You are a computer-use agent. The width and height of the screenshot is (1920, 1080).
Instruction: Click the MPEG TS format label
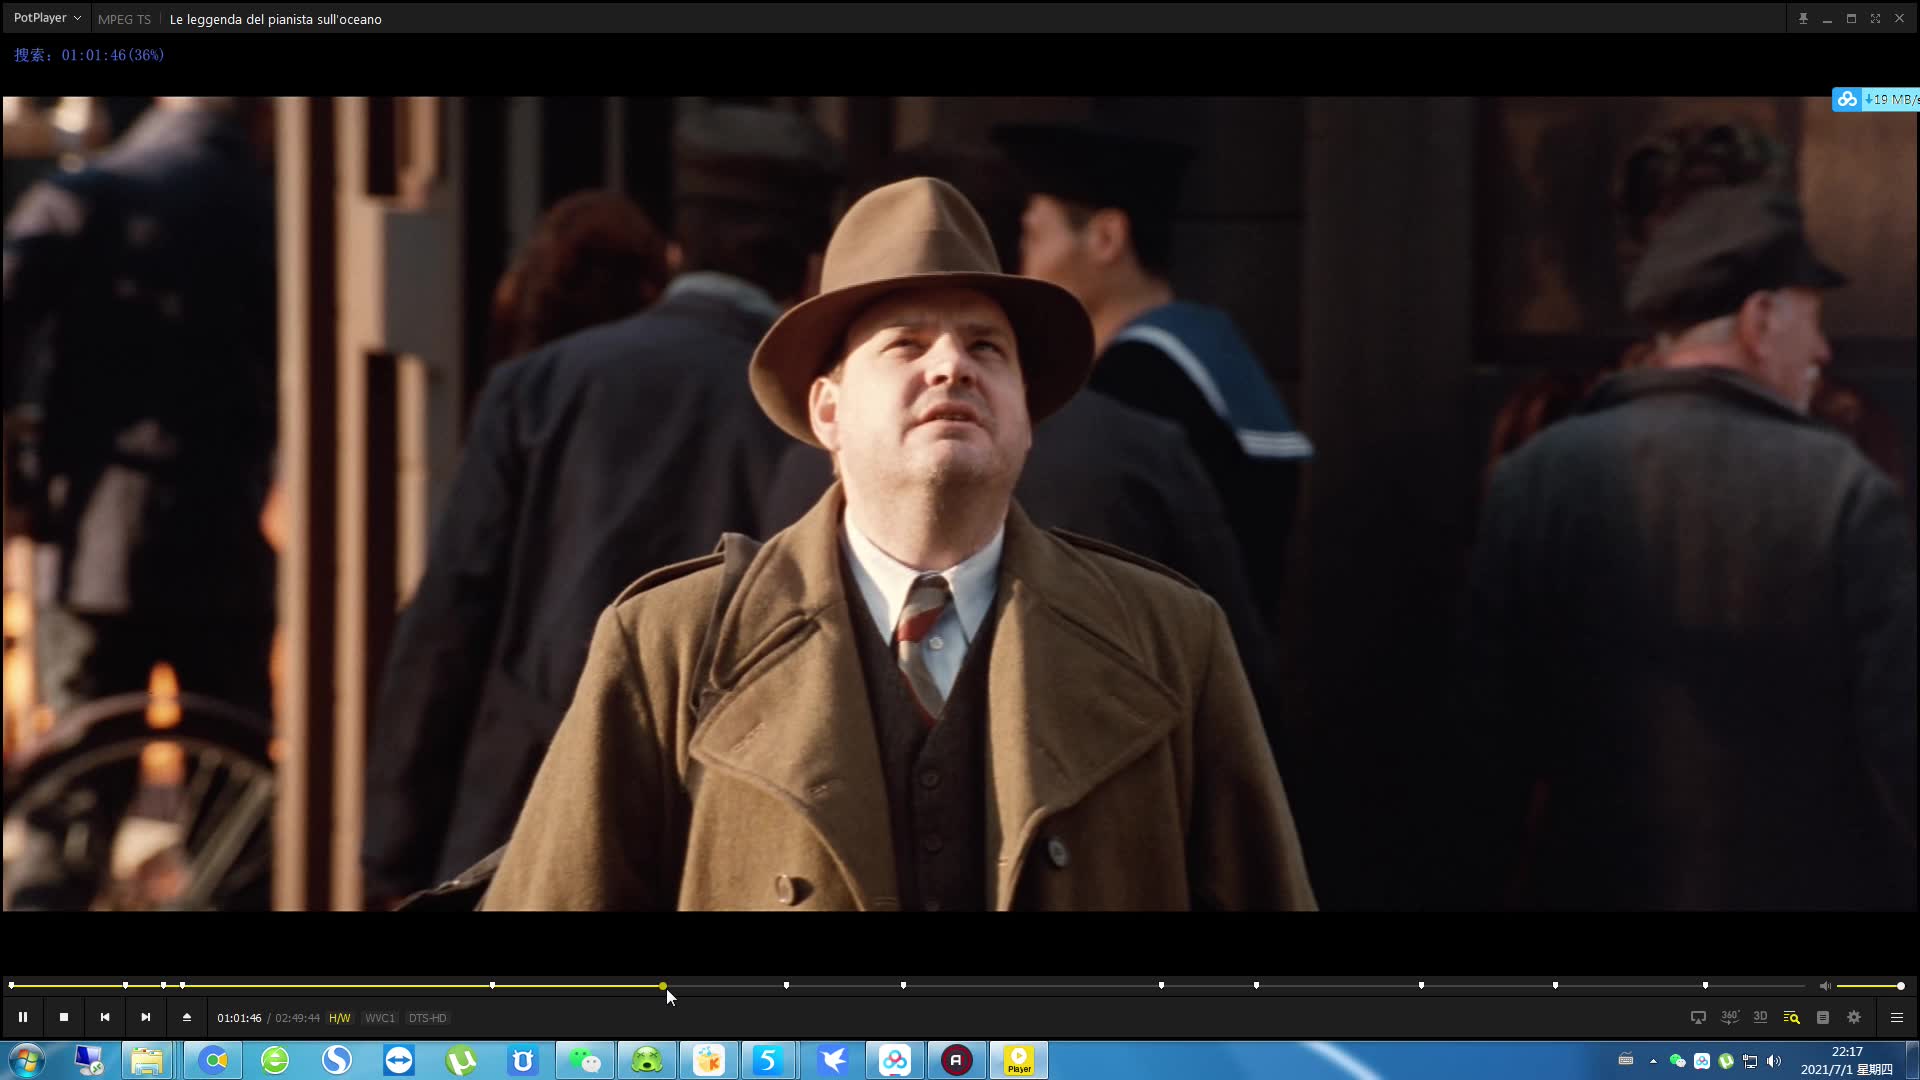[x=124, y=19]
